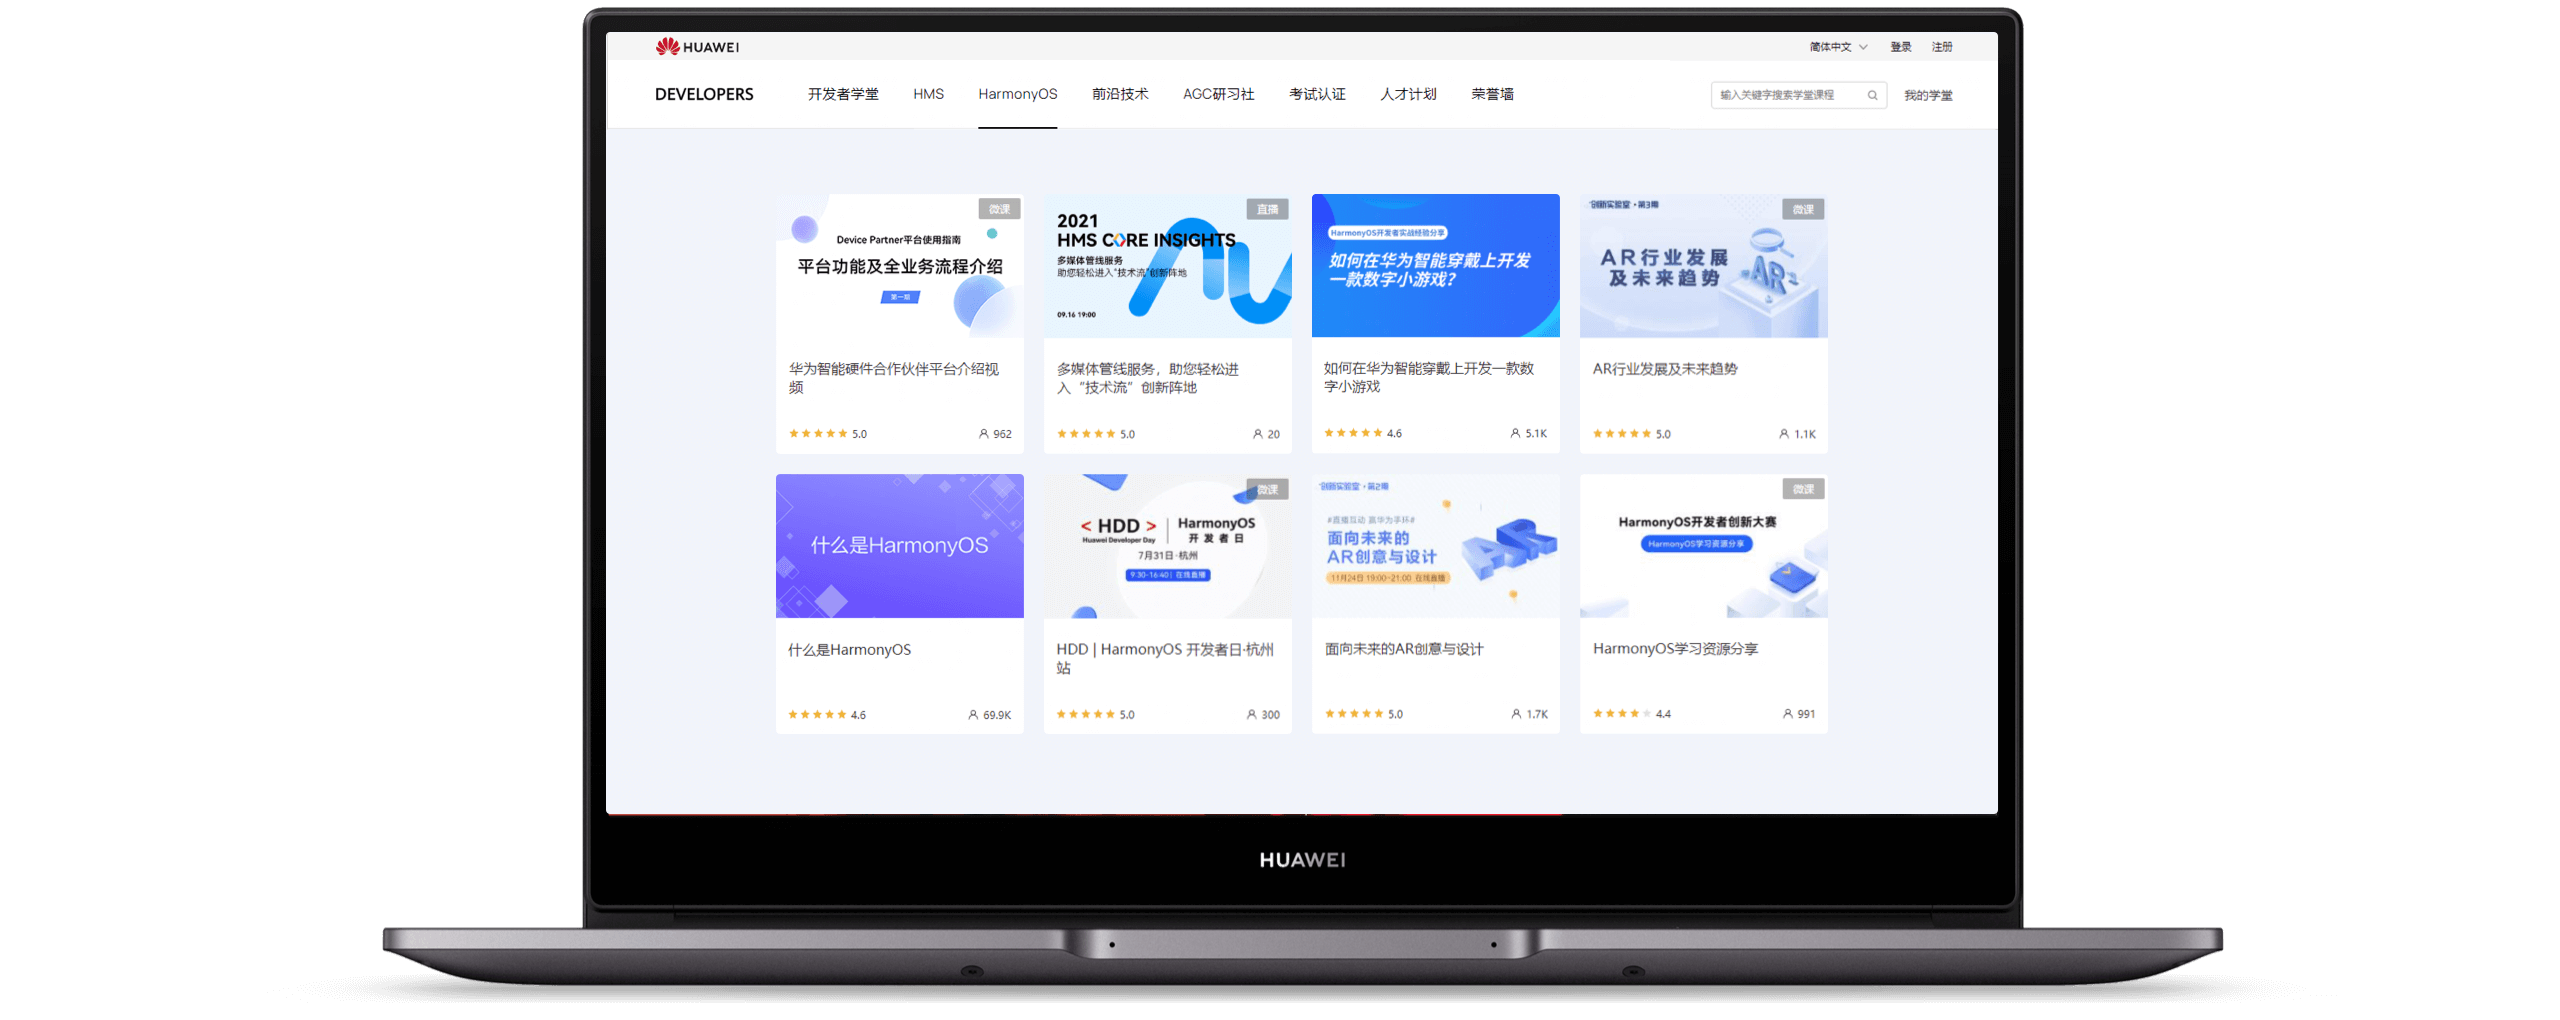Open the Device Partner platform course thumbnail
The height and width of the screenshot is (1020, 2560).
899,266
